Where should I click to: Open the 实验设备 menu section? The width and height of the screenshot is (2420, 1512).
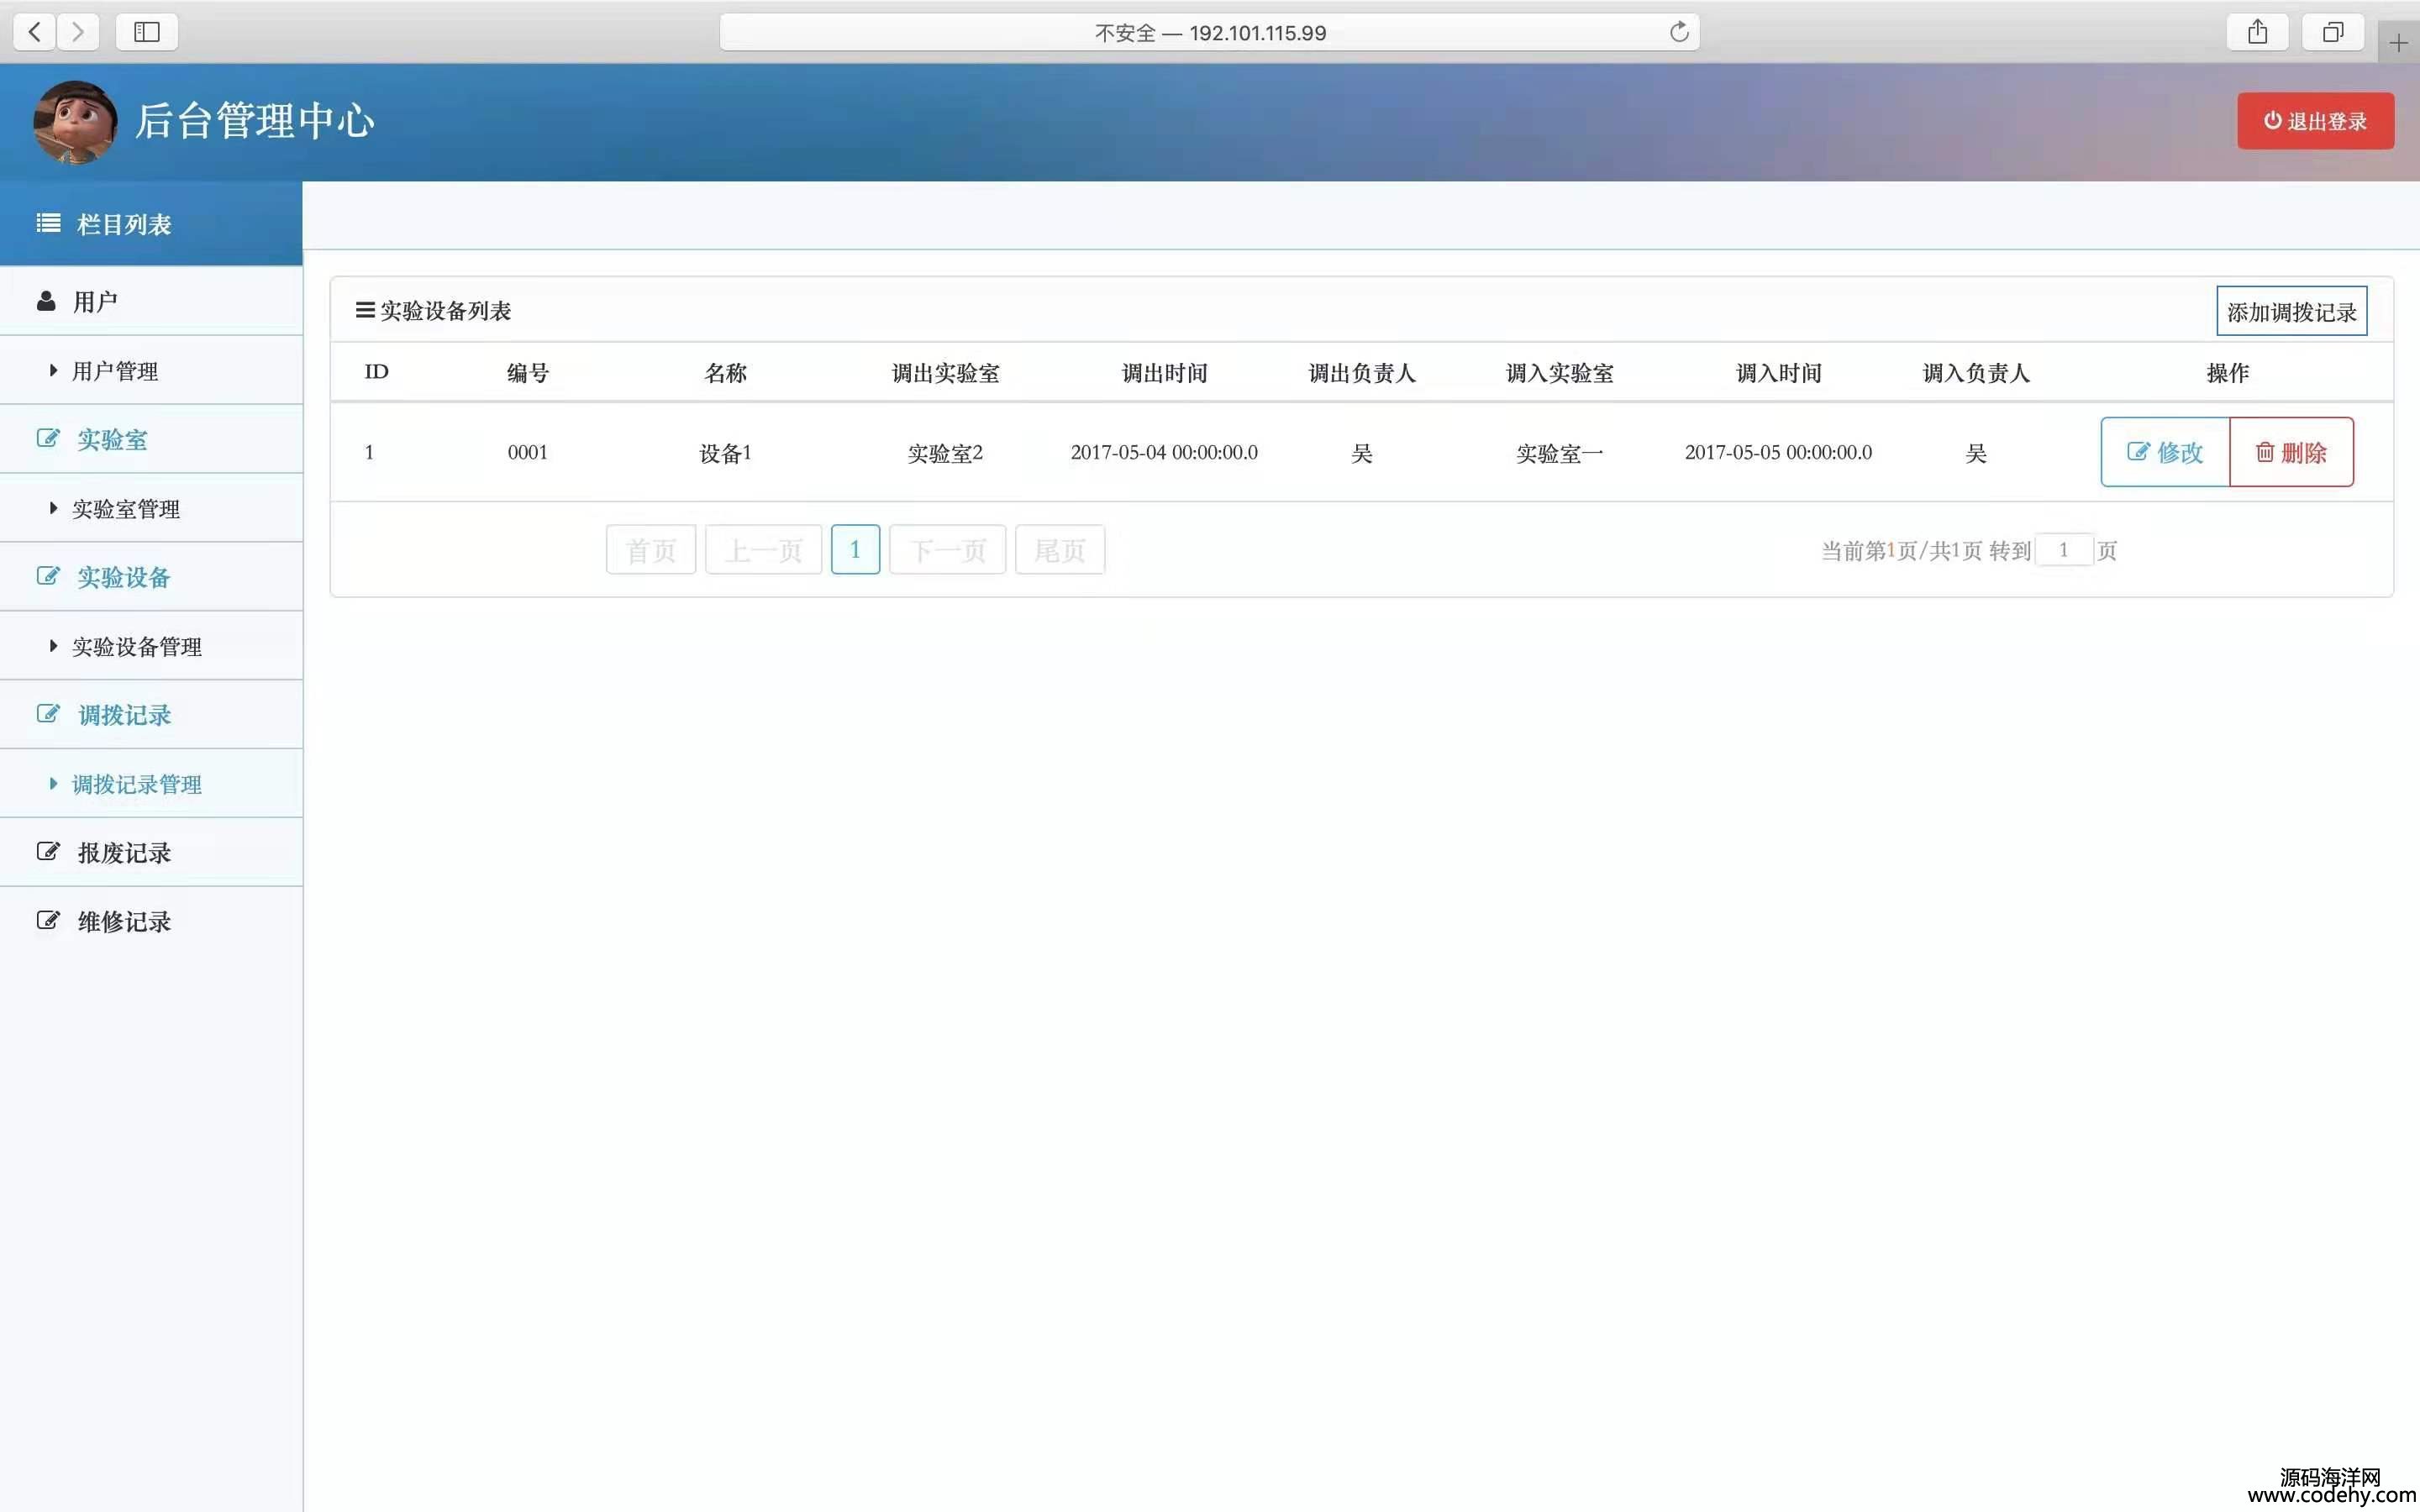point(151,577)
